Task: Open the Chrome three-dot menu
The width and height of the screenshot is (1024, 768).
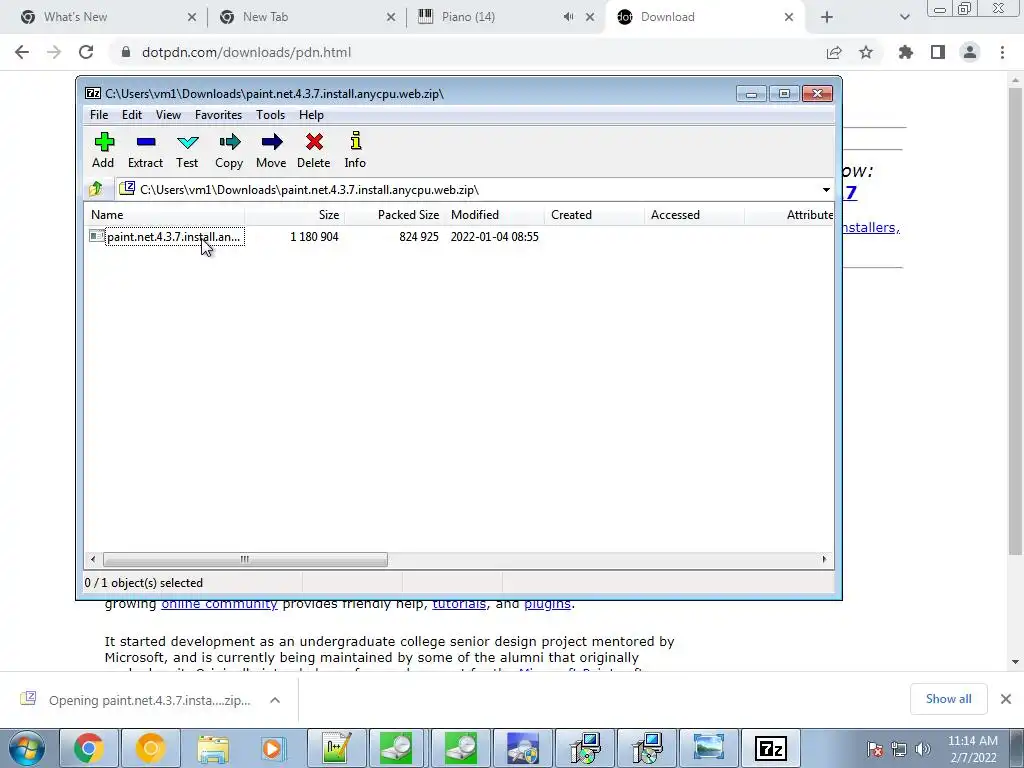Action: coord(1002,52)
